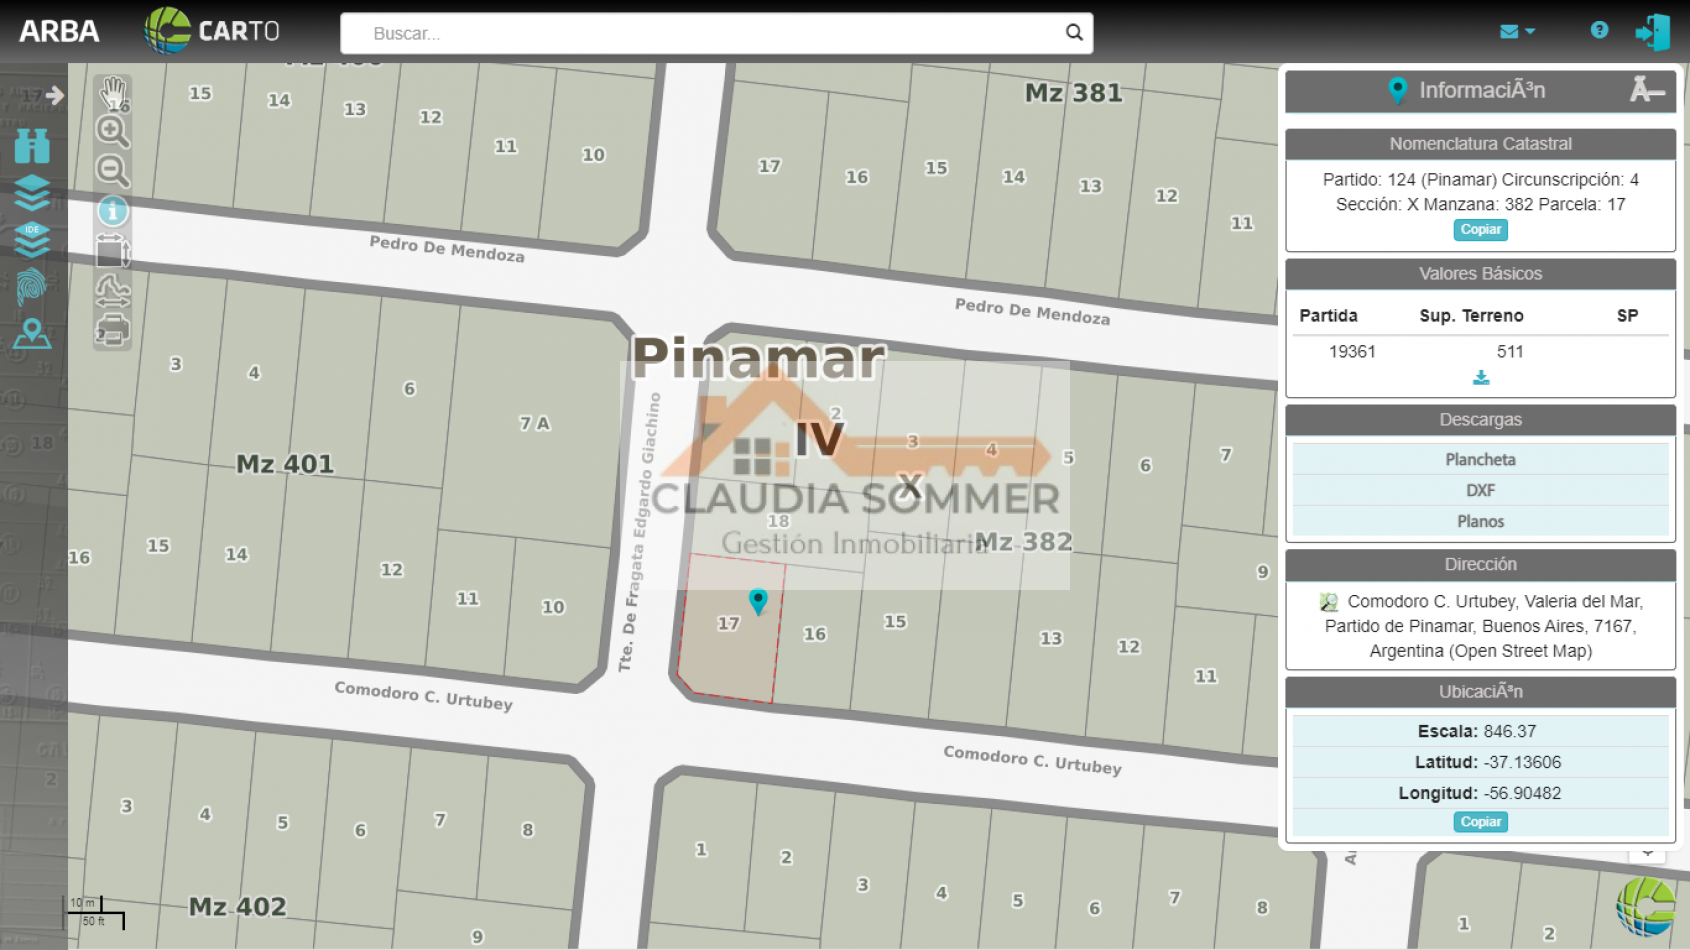Click the login door icon
Screen dimensions: 1690x950
pyautogui.click(x=1653, y=32)
